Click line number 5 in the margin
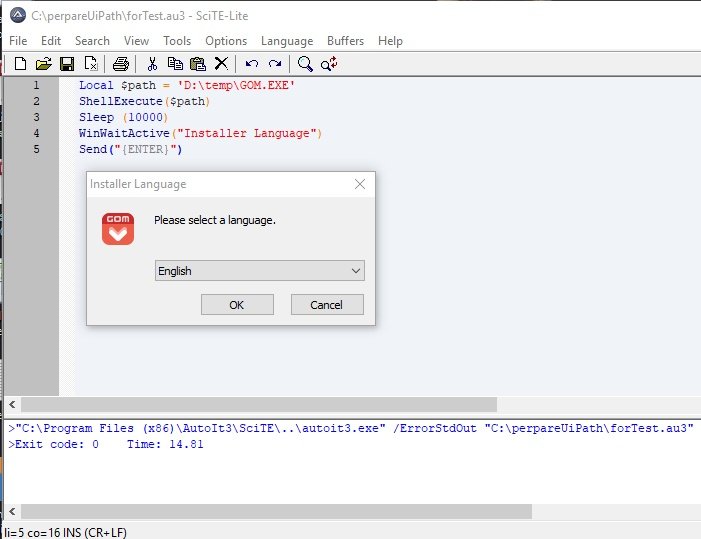Image resolution: width=701 pixels, height=539 pixels. 36,149
